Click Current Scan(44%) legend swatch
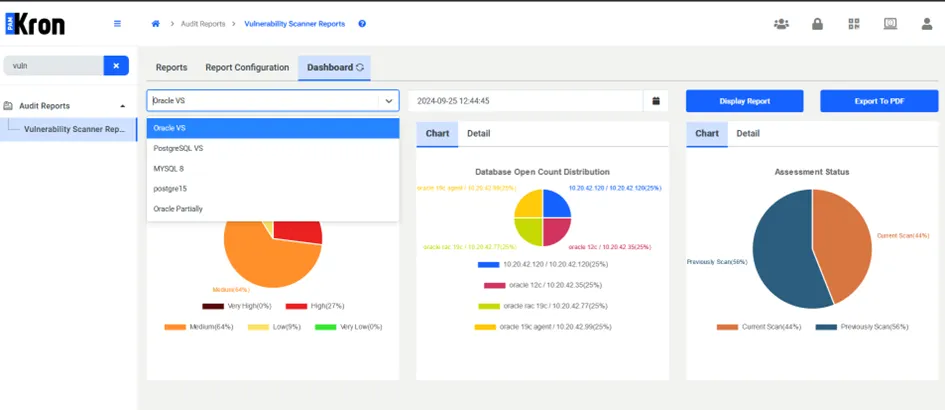Screen dimensions: 945x410 click(x=727, y=327)
